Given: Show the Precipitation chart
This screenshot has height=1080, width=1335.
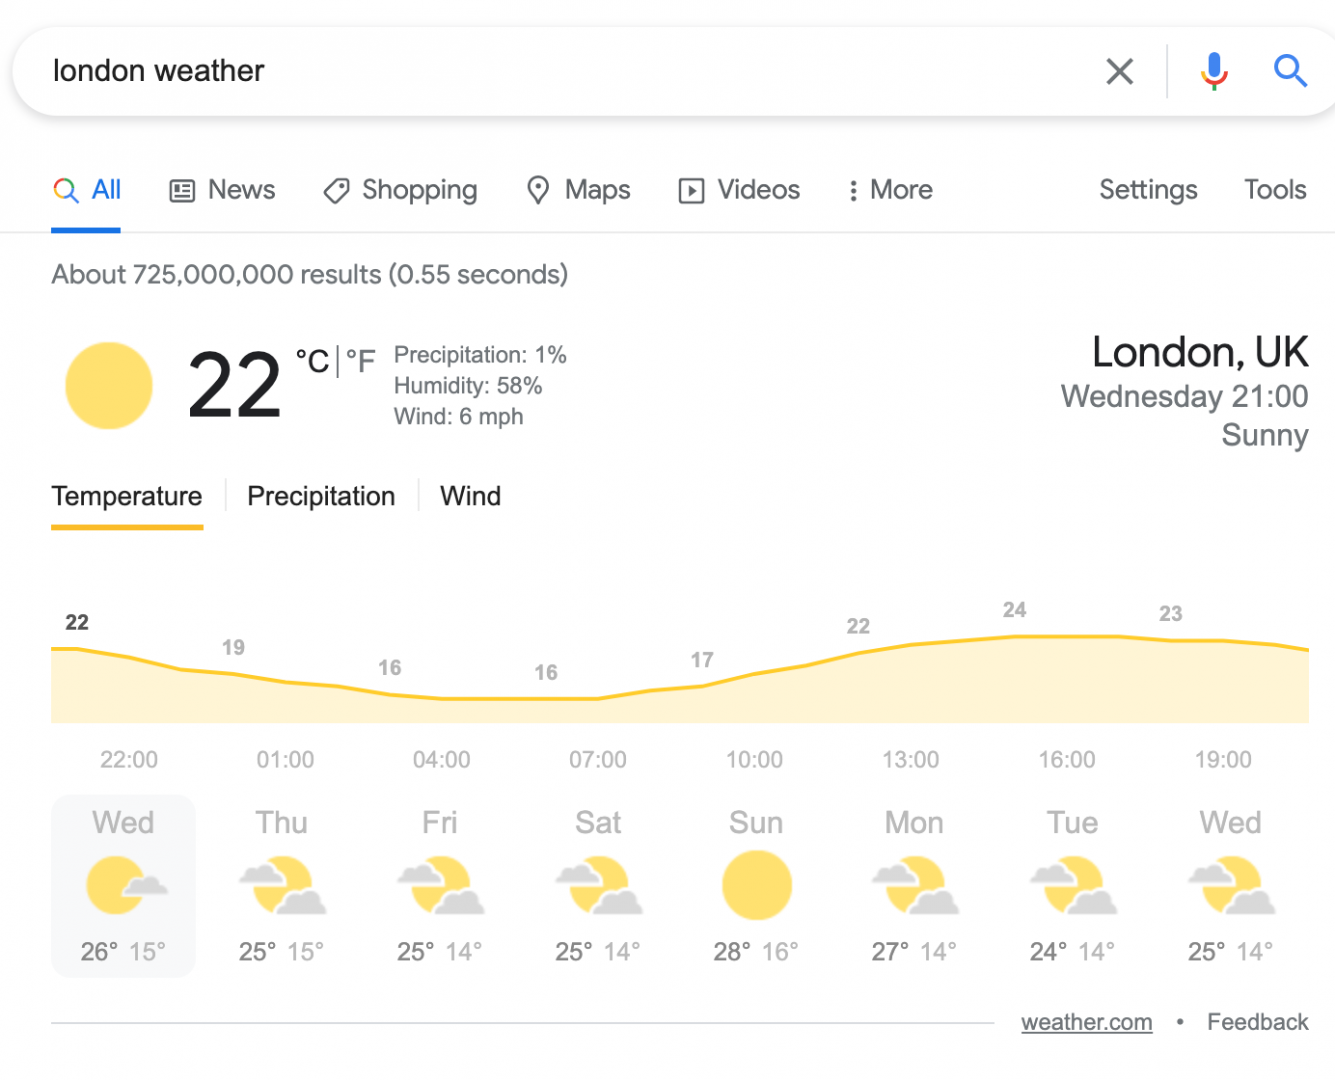Looking at the screenshot, I should pos(321,496).
